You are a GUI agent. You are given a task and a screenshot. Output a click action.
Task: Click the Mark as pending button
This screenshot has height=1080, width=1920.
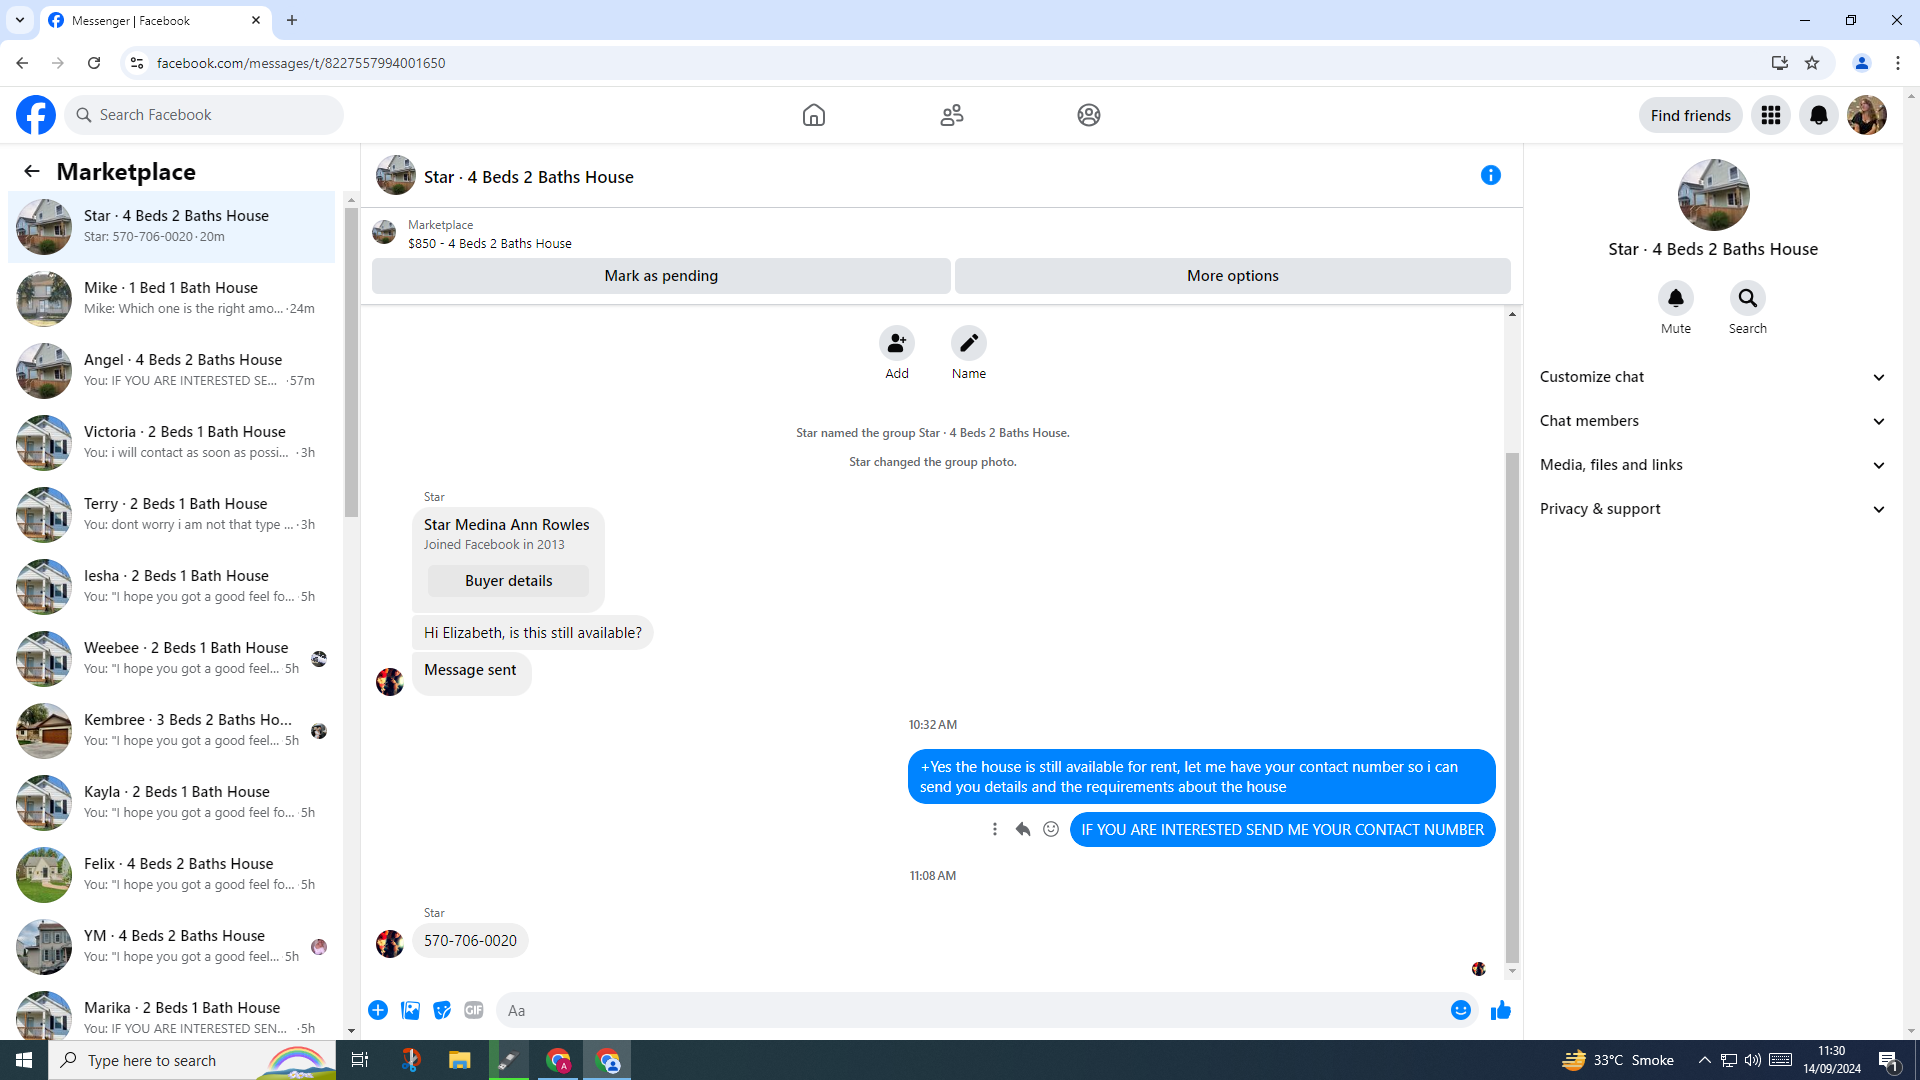pos(661,276)
